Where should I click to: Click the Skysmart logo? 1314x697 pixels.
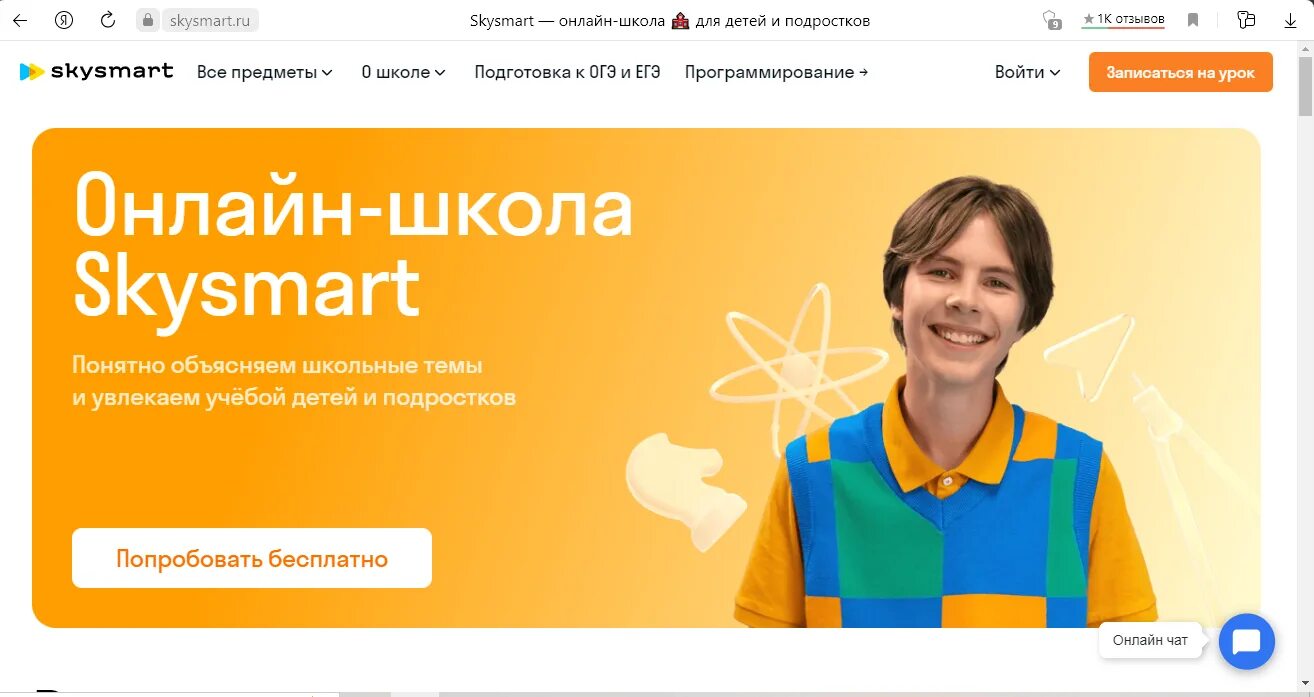(97, 71)
